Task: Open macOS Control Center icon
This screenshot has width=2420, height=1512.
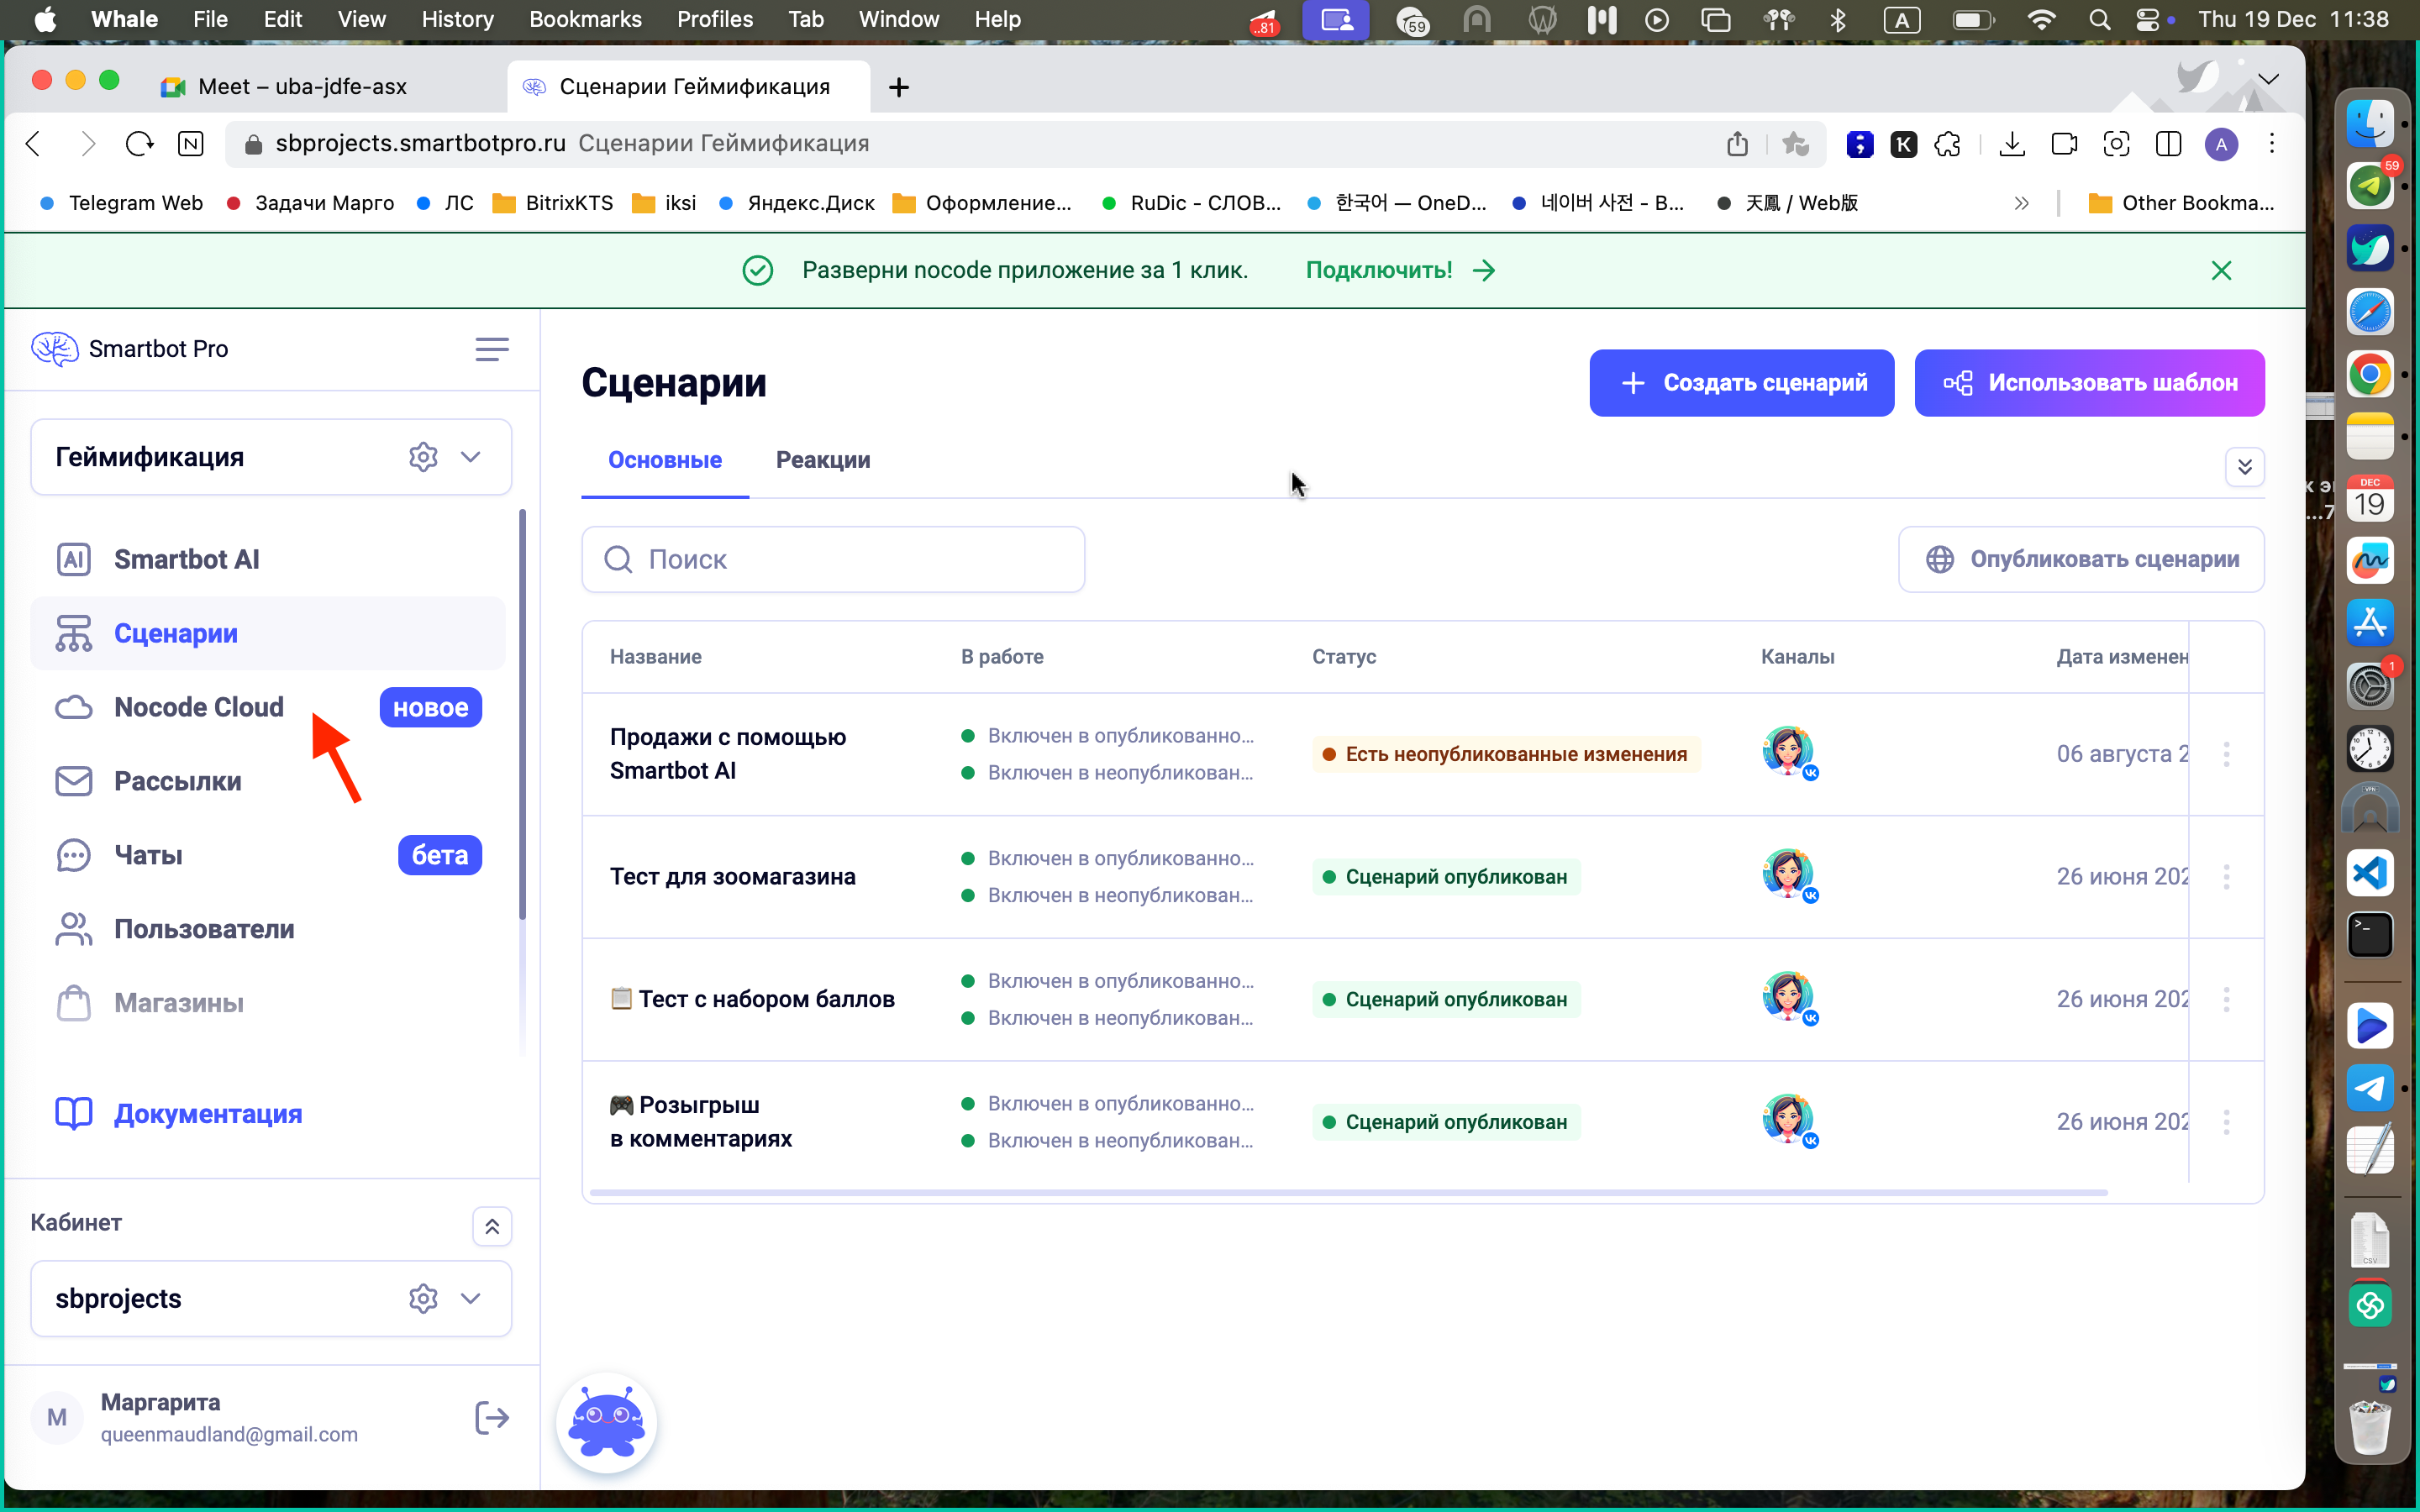Action: point(2146,19)
